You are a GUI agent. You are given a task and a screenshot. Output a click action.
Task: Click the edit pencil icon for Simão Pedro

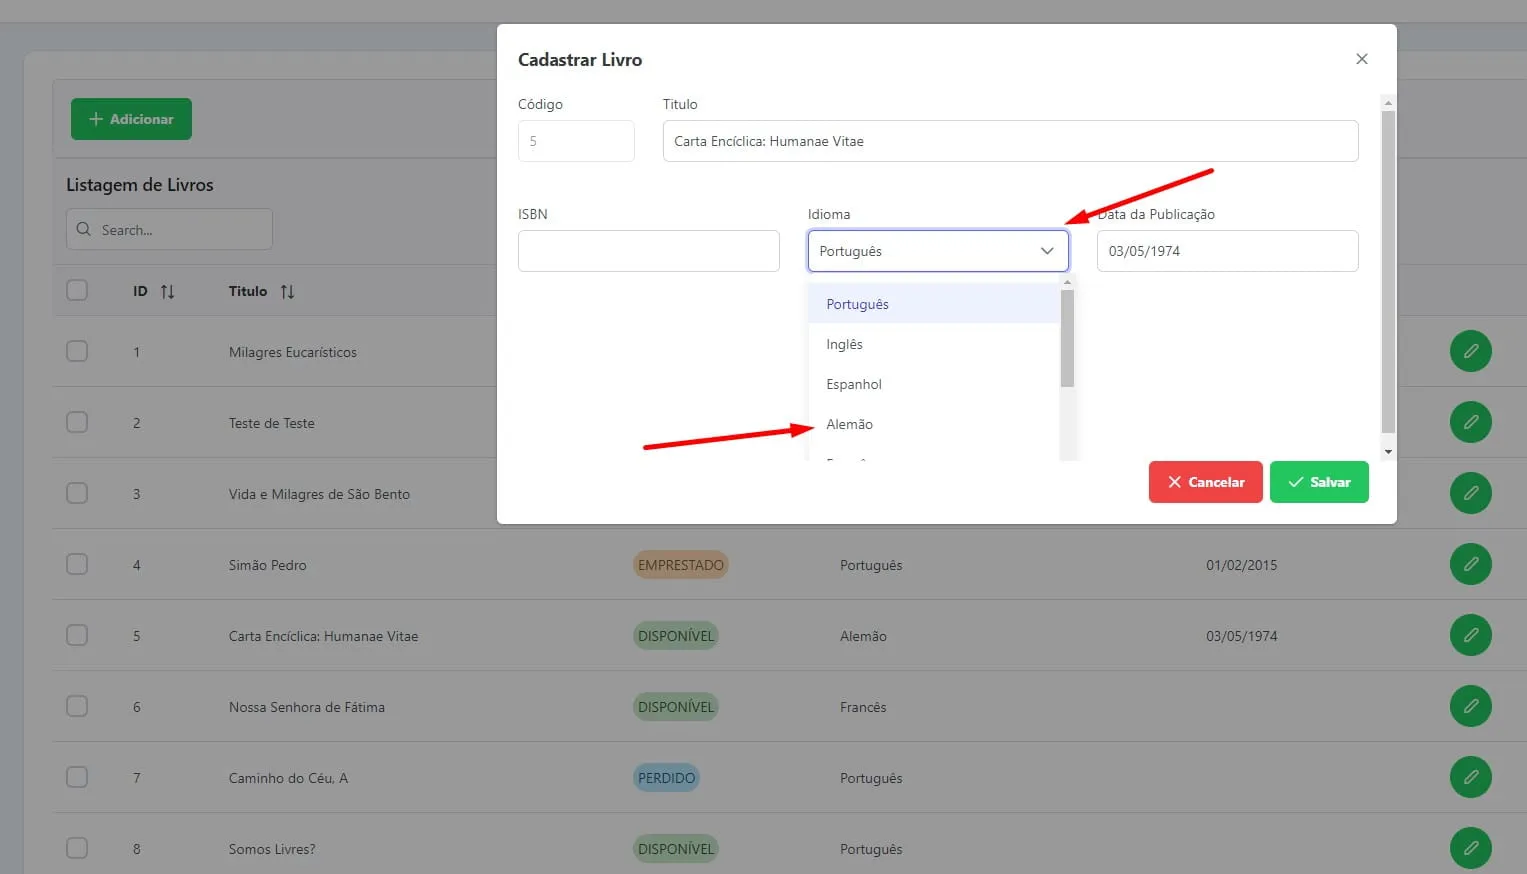click(1470, 565)
